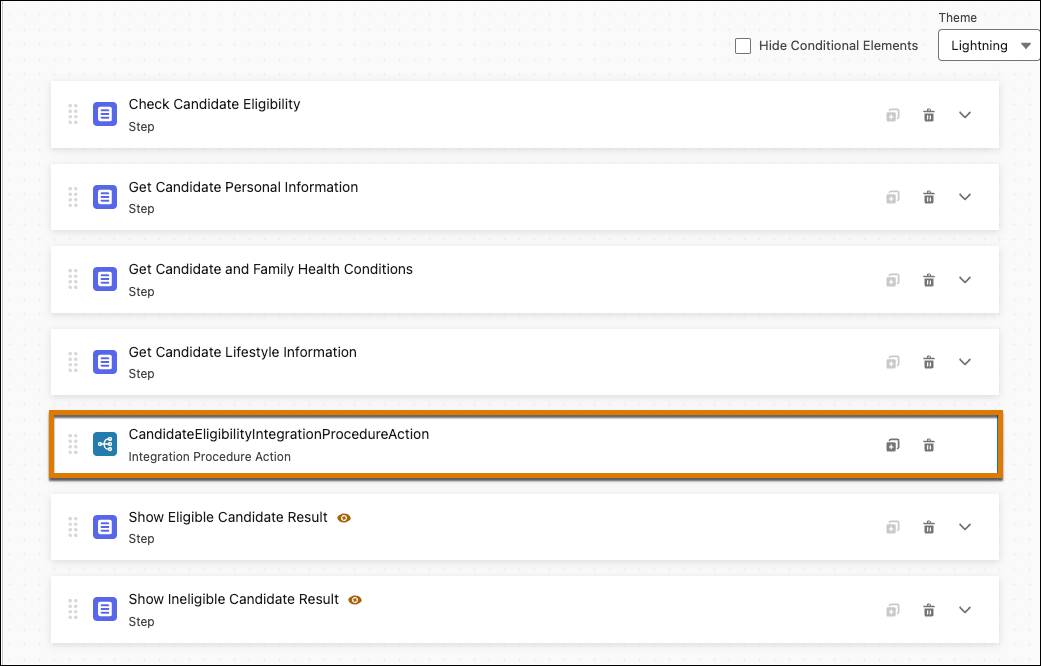1041x666 pixels.
Task: Click the Get Candidate Lifestyle Information step icon
Action: click(105, 362)
